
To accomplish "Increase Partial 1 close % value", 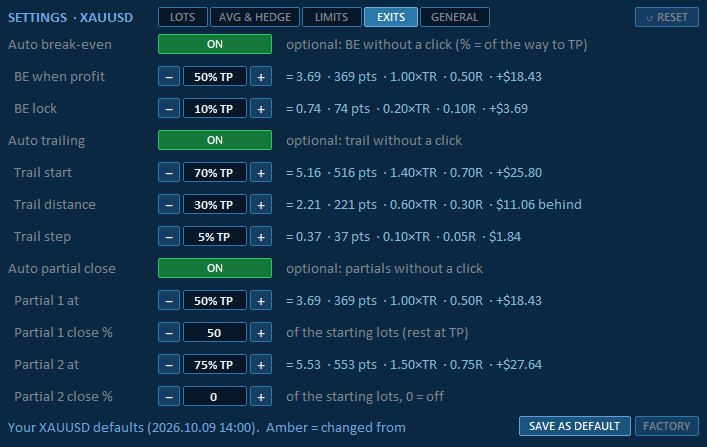I will pos(261,332).
